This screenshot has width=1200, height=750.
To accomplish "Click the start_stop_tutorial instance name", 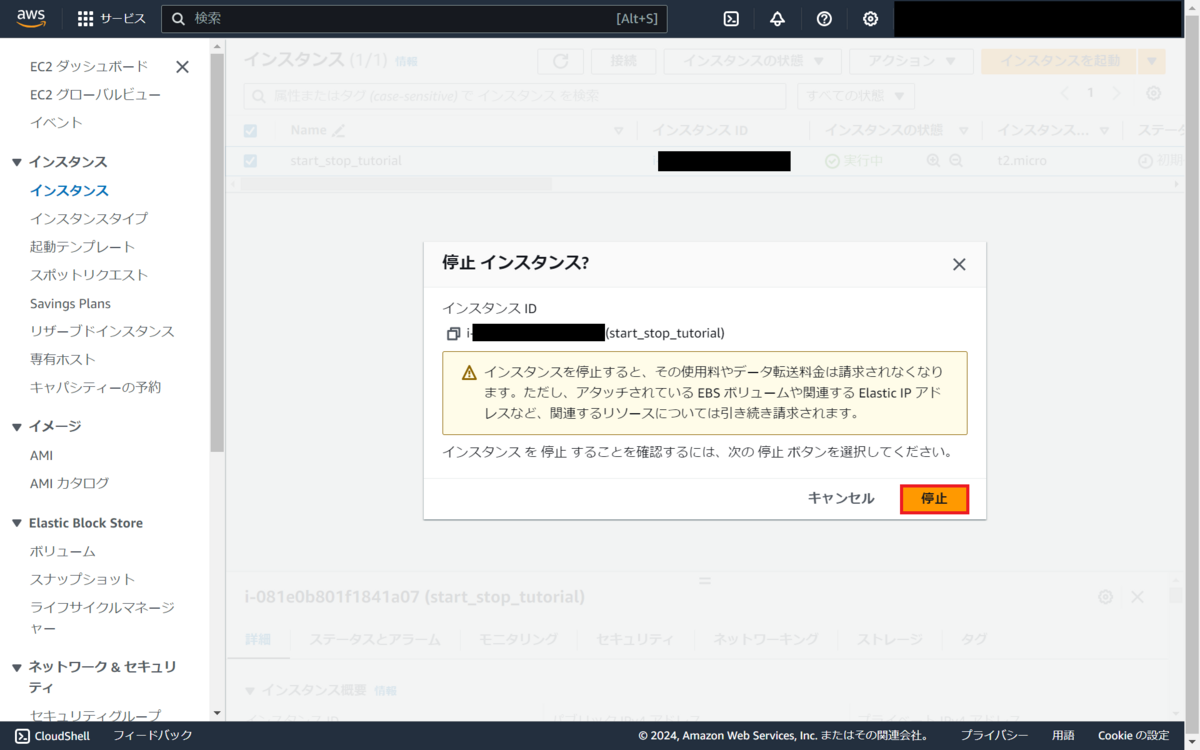I will tap(346, 161).
